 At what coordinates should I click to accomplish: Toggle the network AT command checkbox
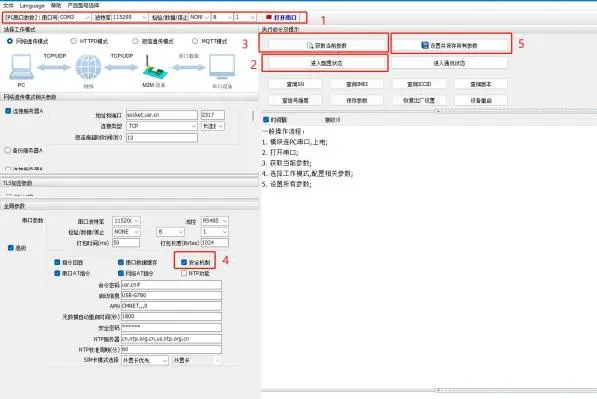121,273
